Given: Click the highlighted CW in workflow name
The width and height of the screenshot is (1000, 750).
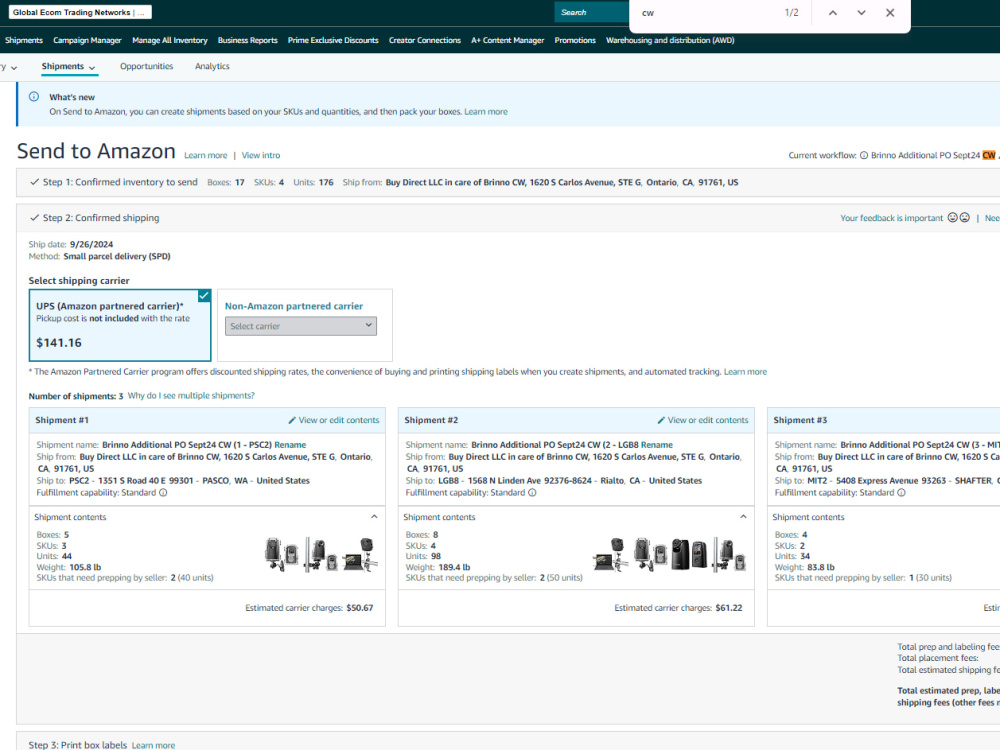Looking at the screenshot, I should click(989, 155).
